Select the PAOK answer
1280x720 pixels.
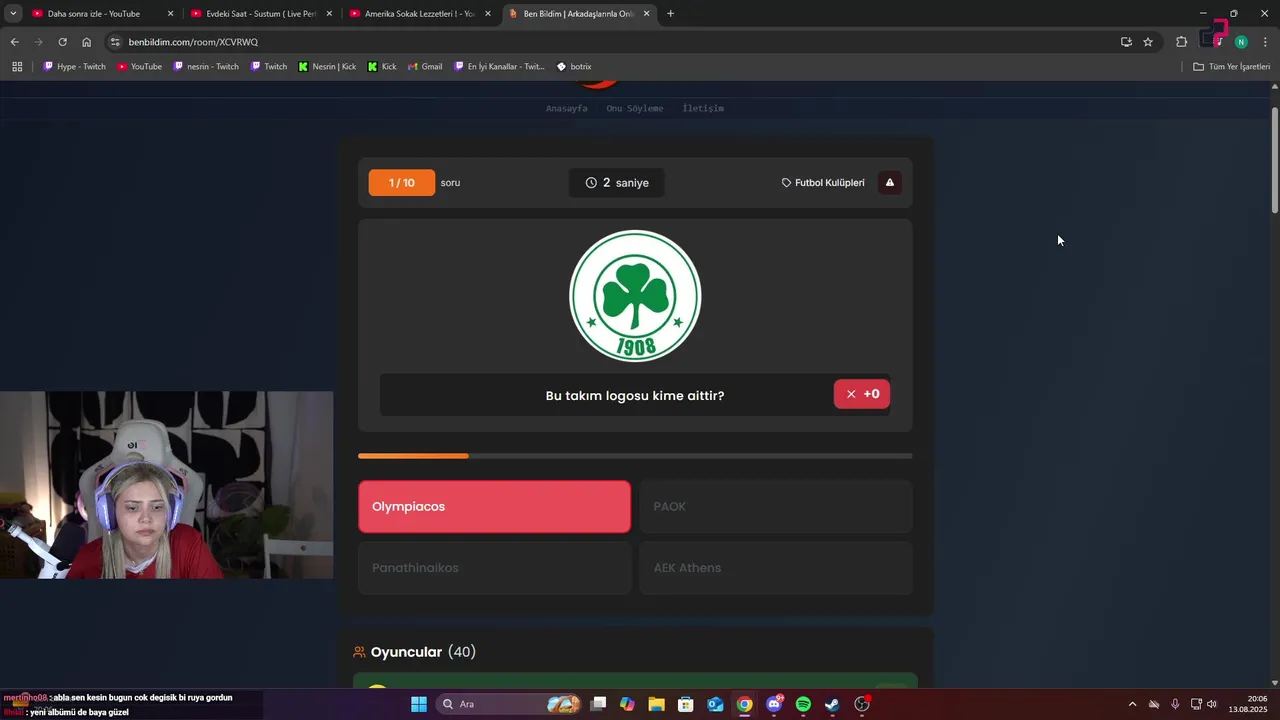click(x=776, y=506)
